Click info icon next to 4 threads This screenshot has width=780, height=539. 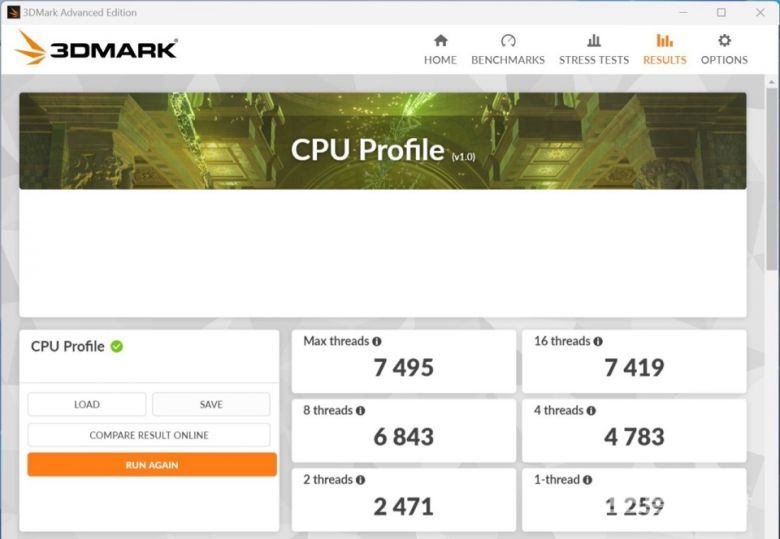click(591, 411)
